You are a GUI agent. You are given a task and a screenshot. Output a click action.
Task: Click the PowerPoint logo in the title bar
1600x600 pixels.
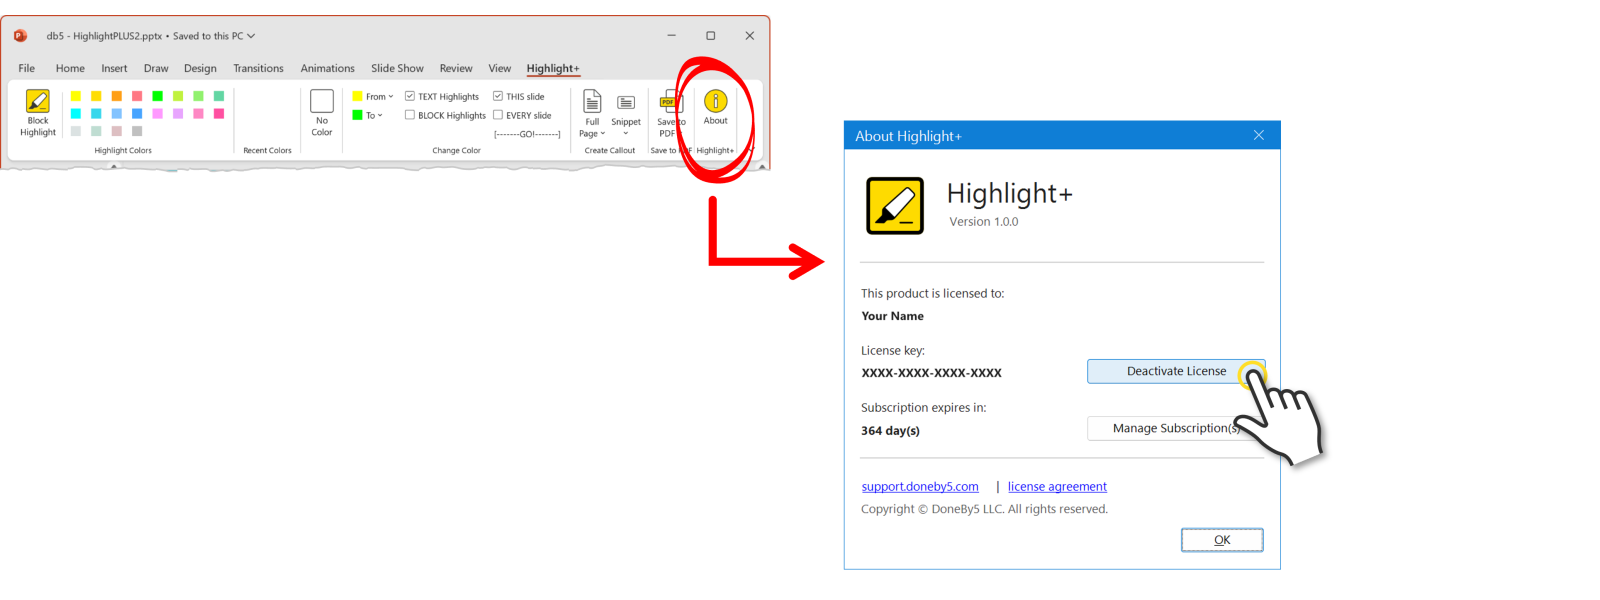(x=20, y=35)
